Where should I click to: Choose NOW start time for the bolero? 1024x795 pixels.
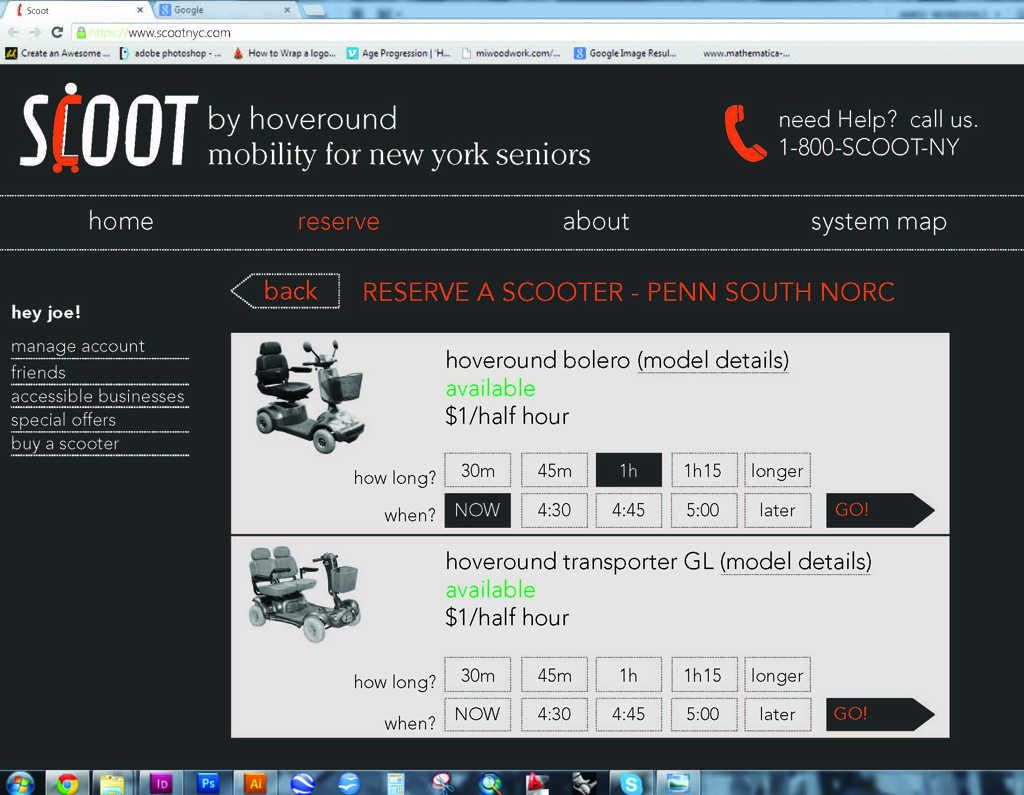pyautogui.click(x=477, y=510)
